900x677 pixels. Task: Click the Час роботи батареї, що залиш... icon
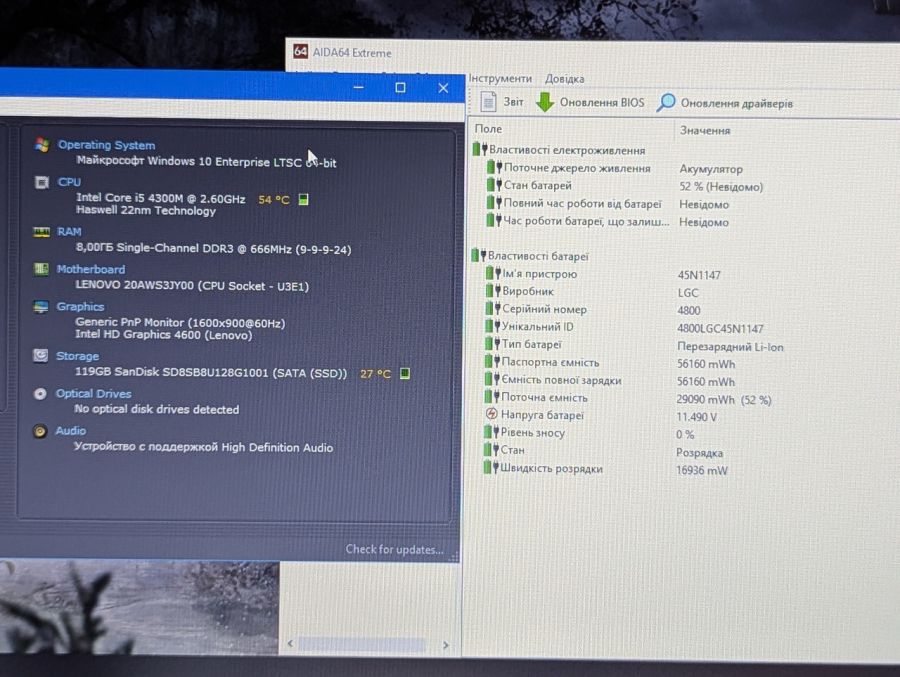point(494,220)
